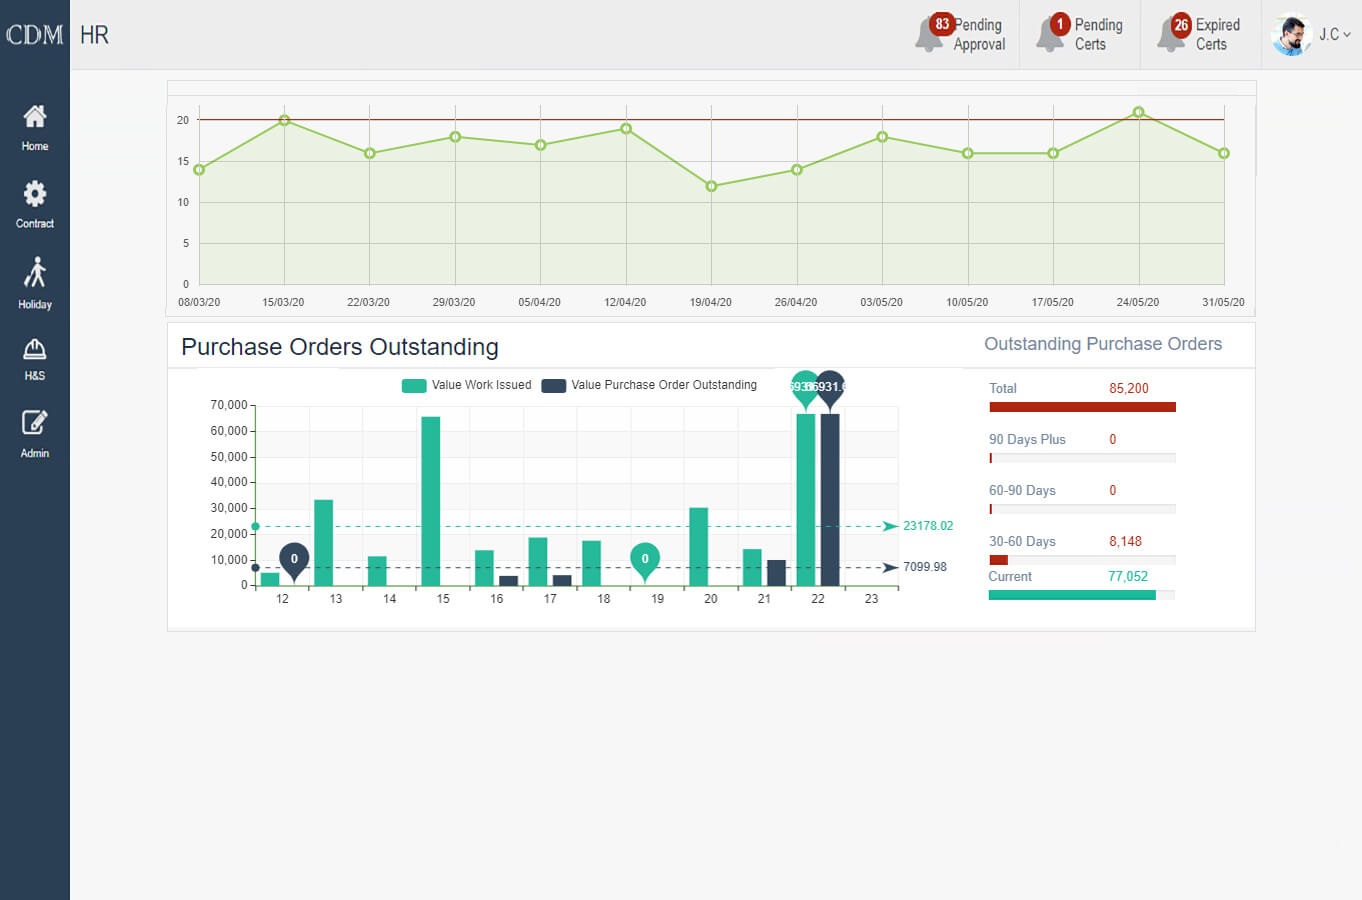The image size is (1362, 900).
Task: Click the Pending Certs bell icon
Action: click(1050, 35)
